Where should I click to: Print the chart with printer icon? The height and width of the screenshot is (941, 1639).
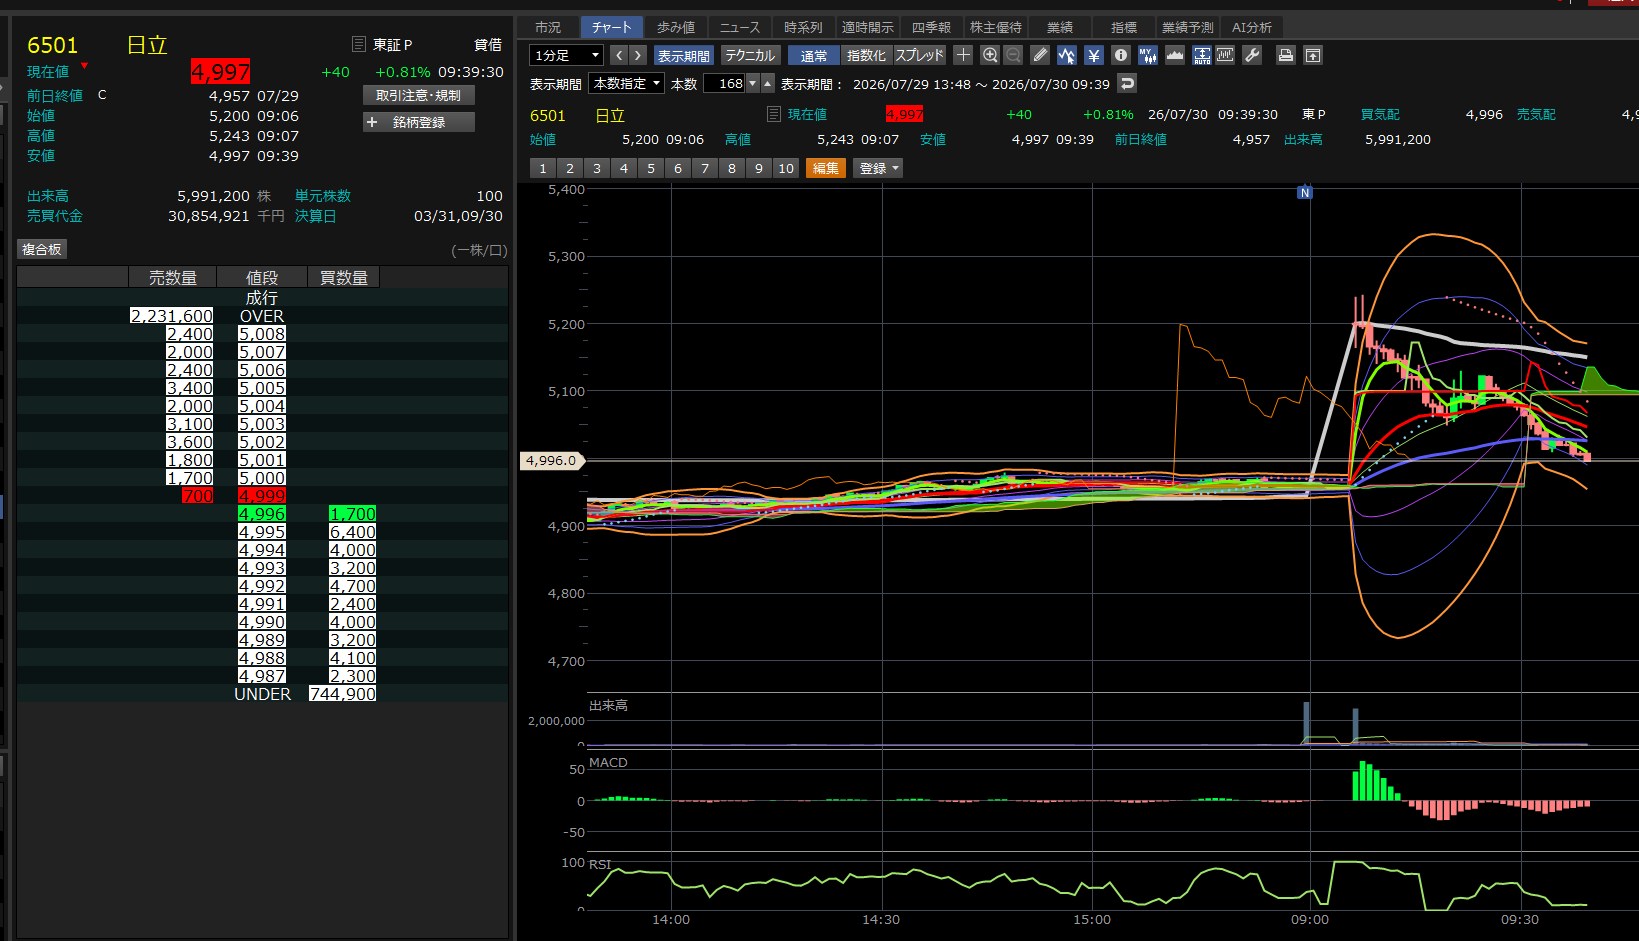[1286, 55]
